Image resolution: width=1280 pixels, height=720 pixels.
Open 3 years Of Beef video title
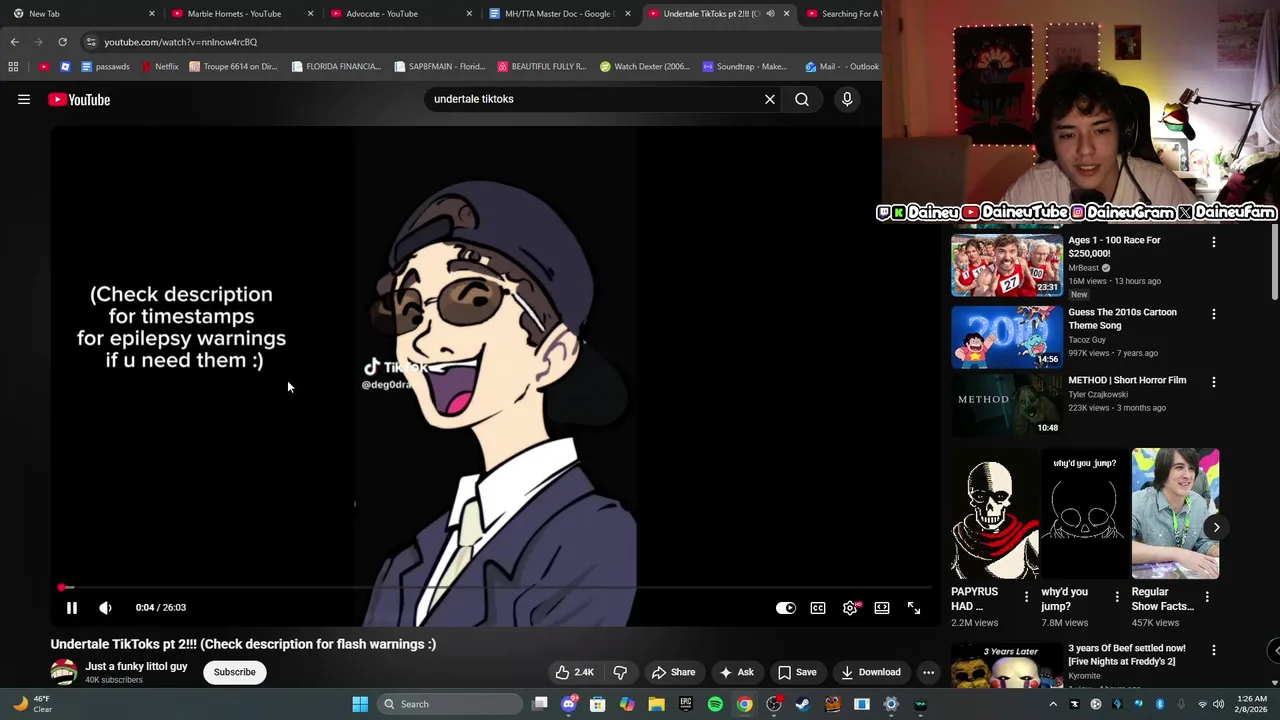tap(1127, 655)
